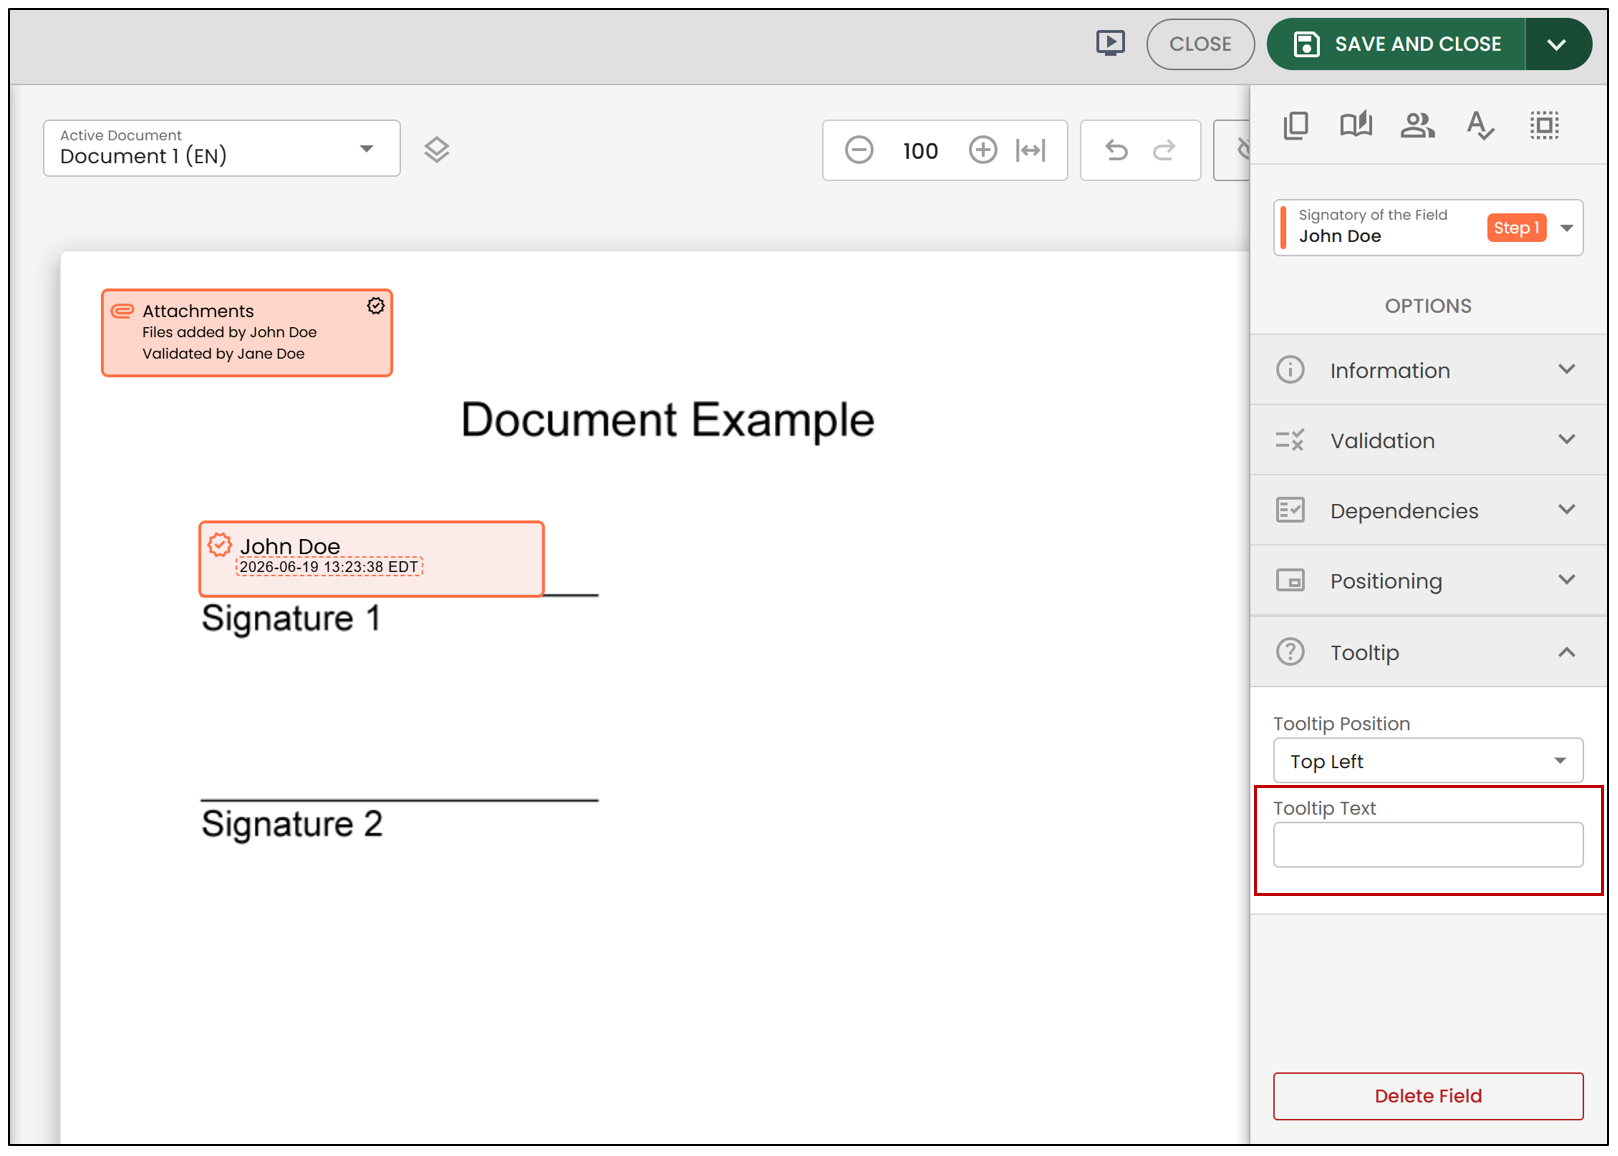Zoom out with the minus icon
The height and width of the screenshot is (1156, 1618).
coord(859,150)
